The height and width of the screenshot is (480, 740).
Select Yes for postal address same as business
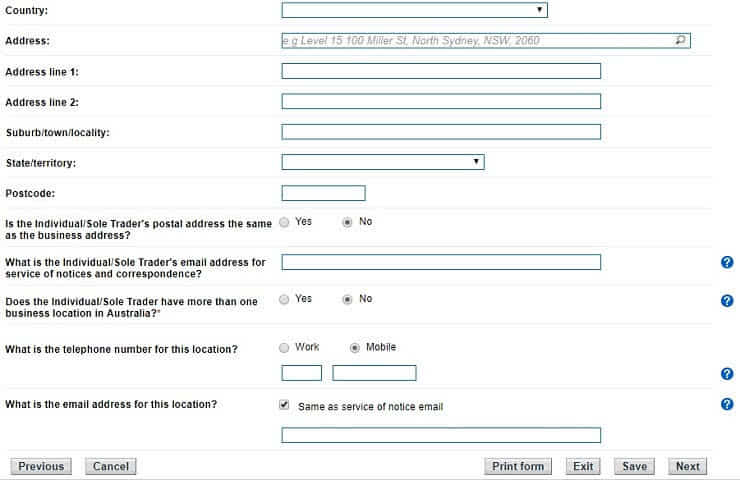pos(285,222)
